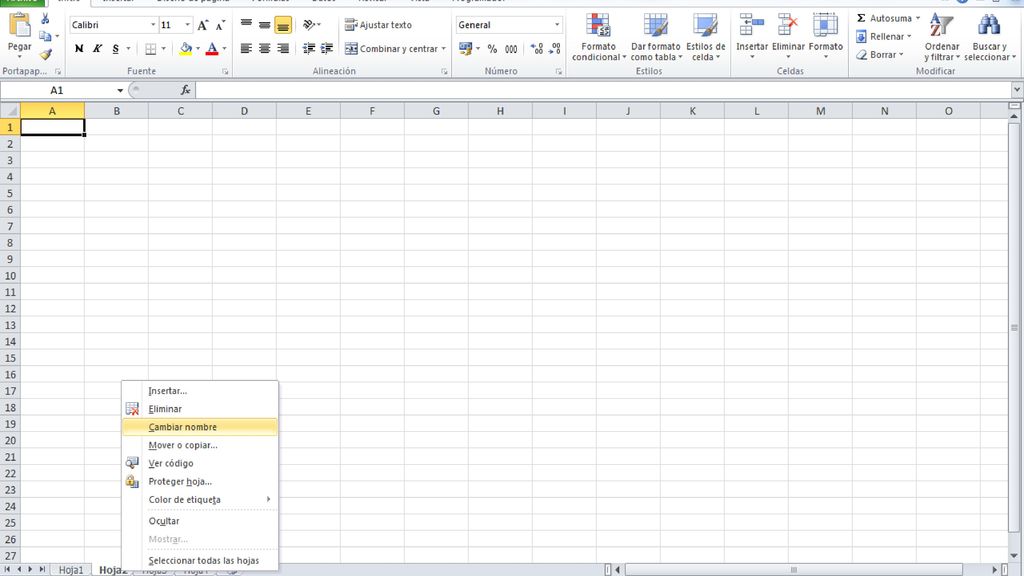Open the borders icon in the Fuente group
The image size is (1024, 576).
point(150,49)
